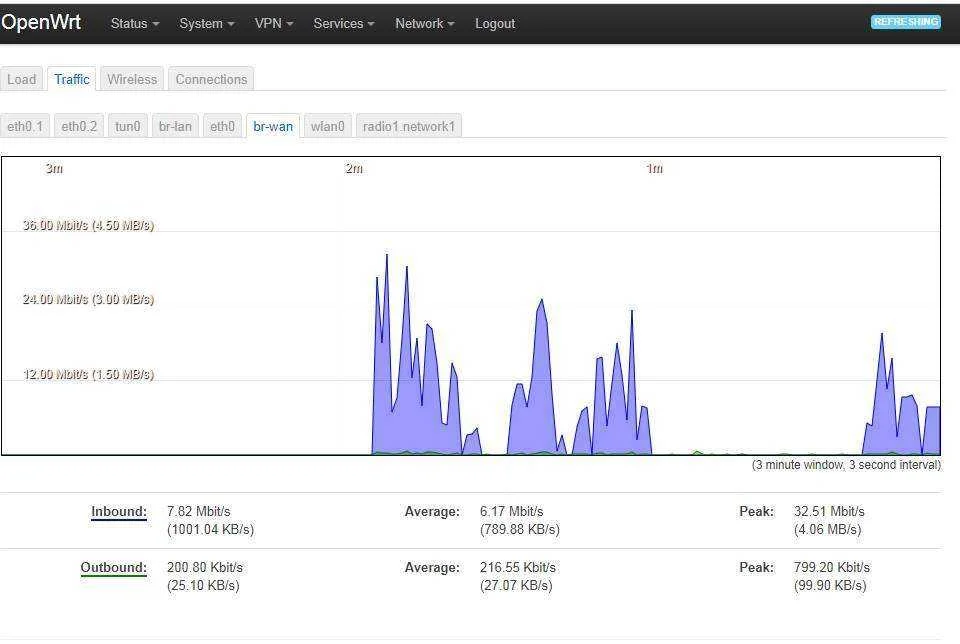Click the inbound value 7.82 Mbit/s
This screenshot has width=960, height=644.
[198, 511]
